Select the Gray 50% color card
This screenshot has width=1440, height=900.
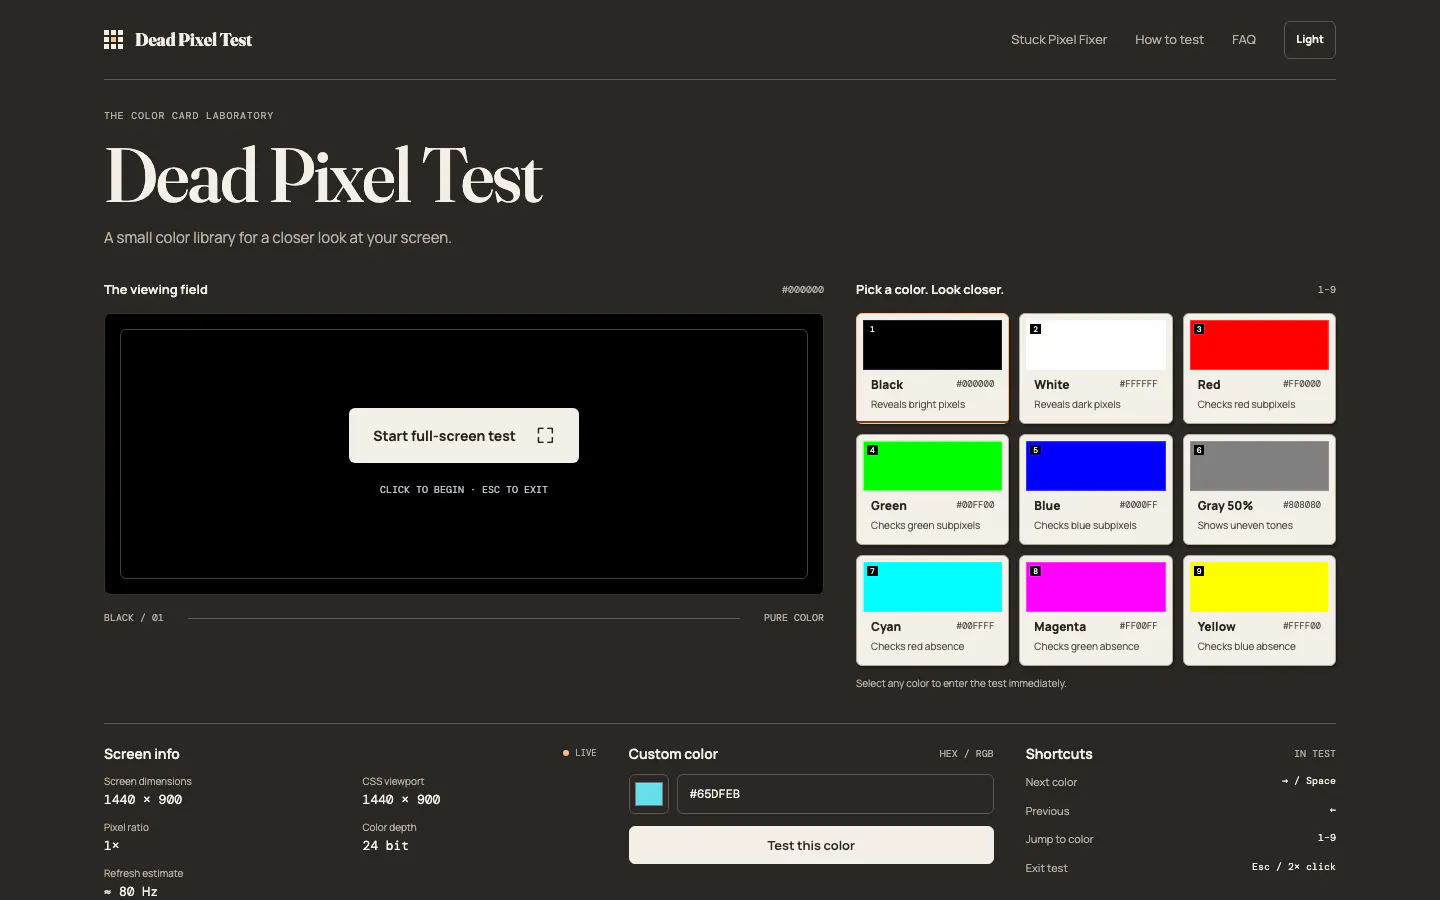(x=1259, y=489)
